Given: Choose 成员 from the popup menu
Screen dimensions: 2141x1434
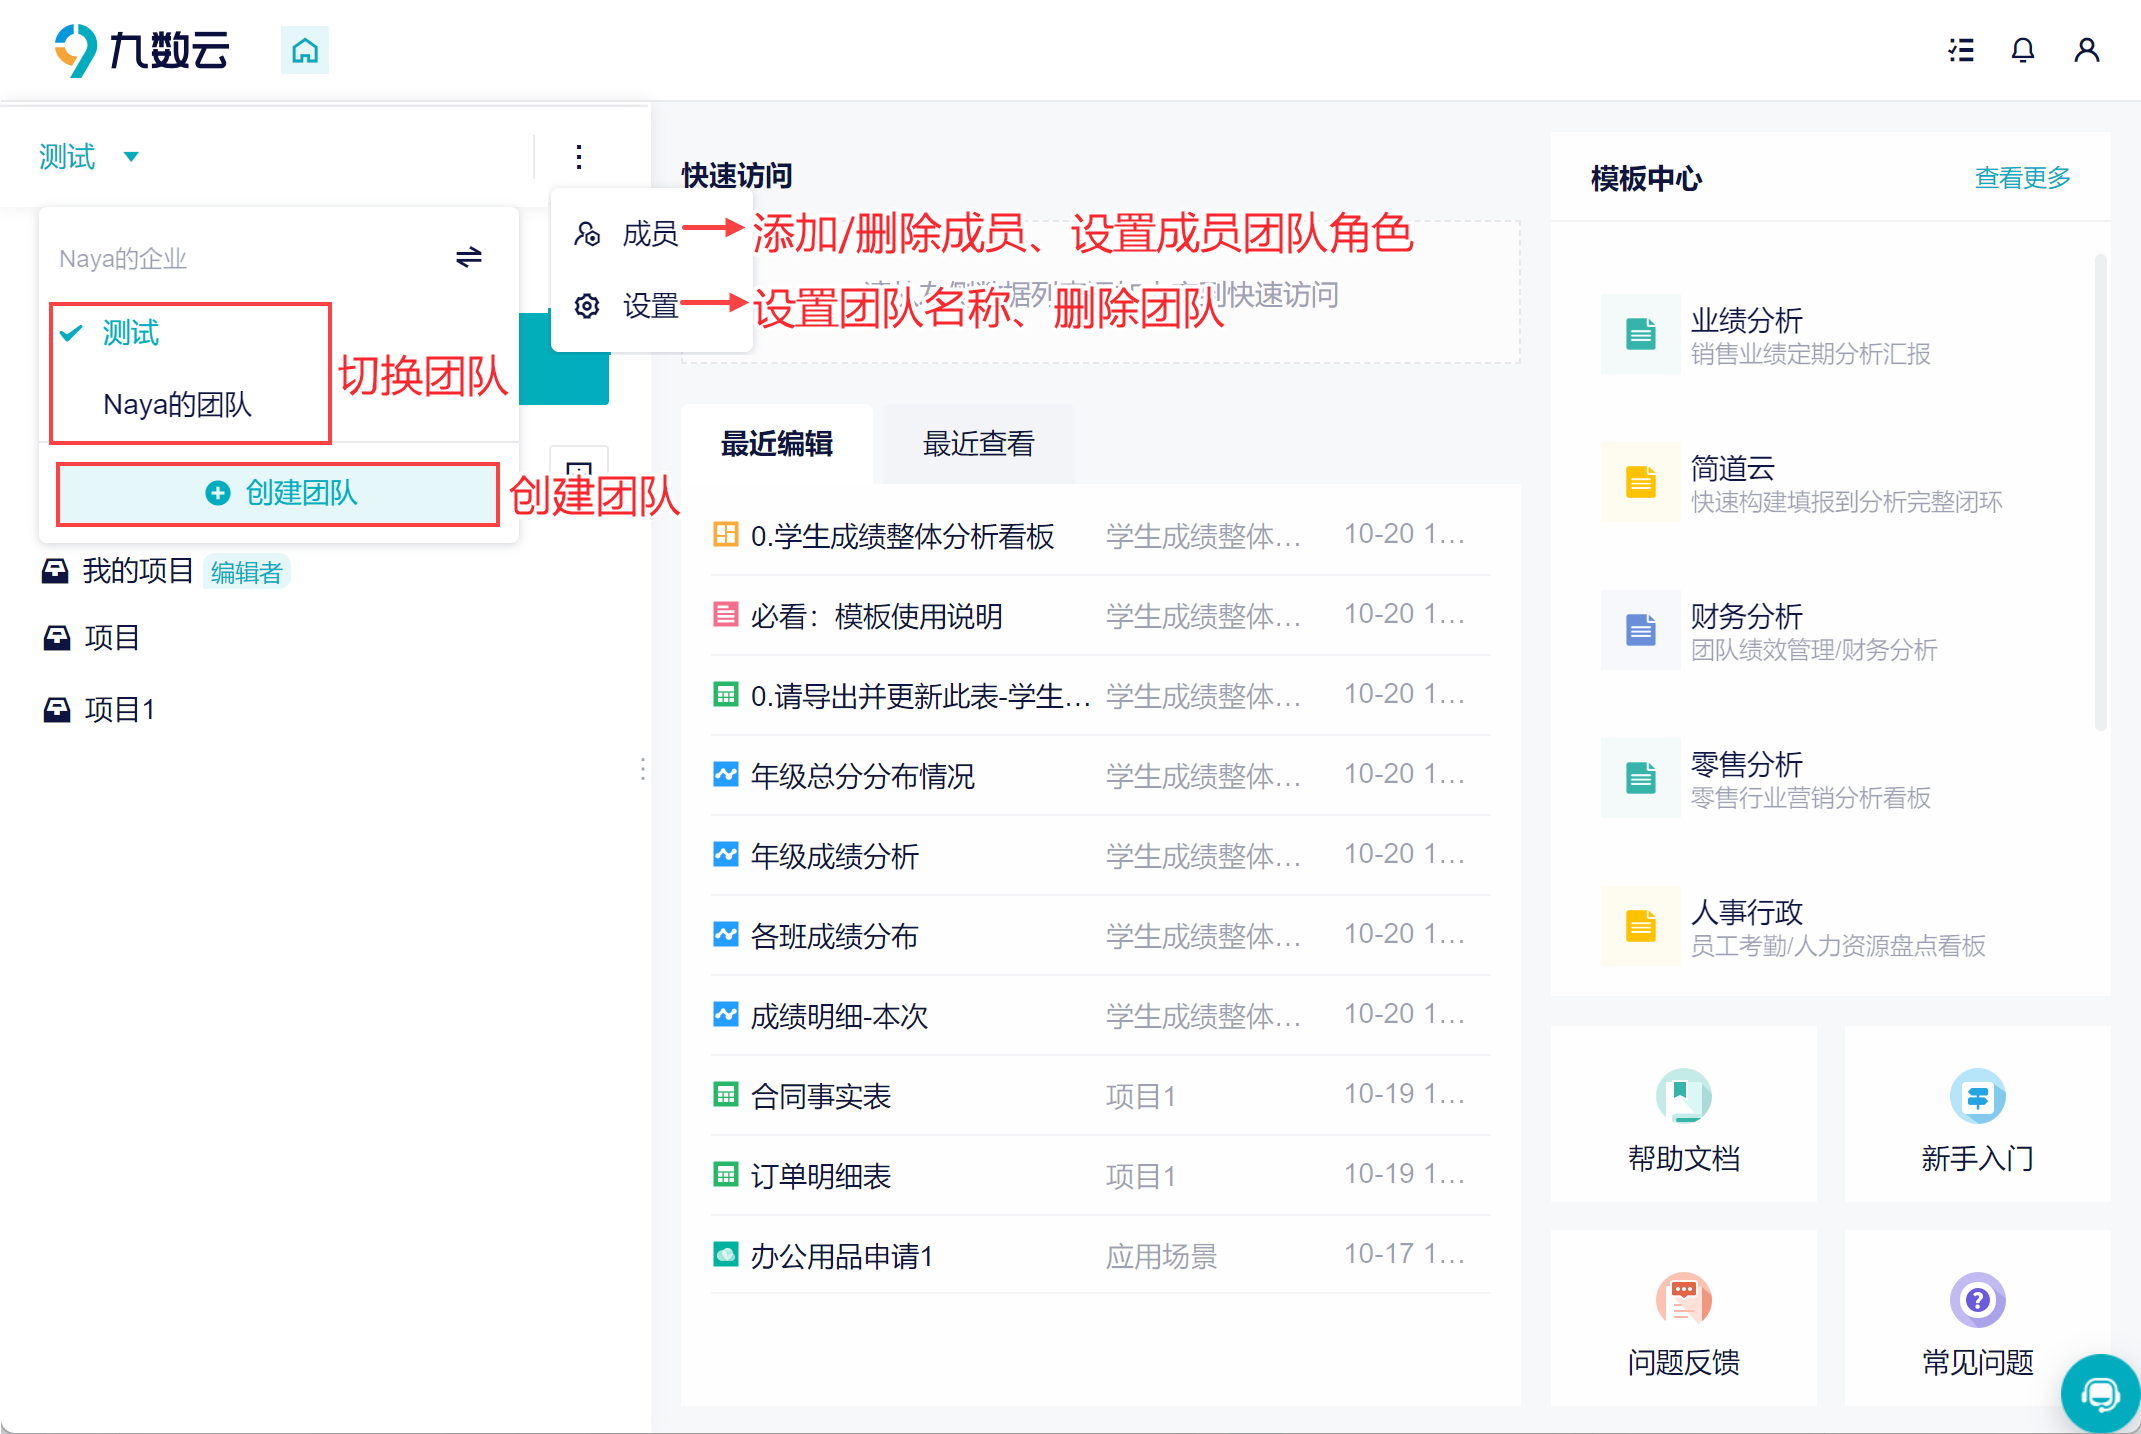Looking at the screenshot, I should pyautogui.click(x=650, y=234).
